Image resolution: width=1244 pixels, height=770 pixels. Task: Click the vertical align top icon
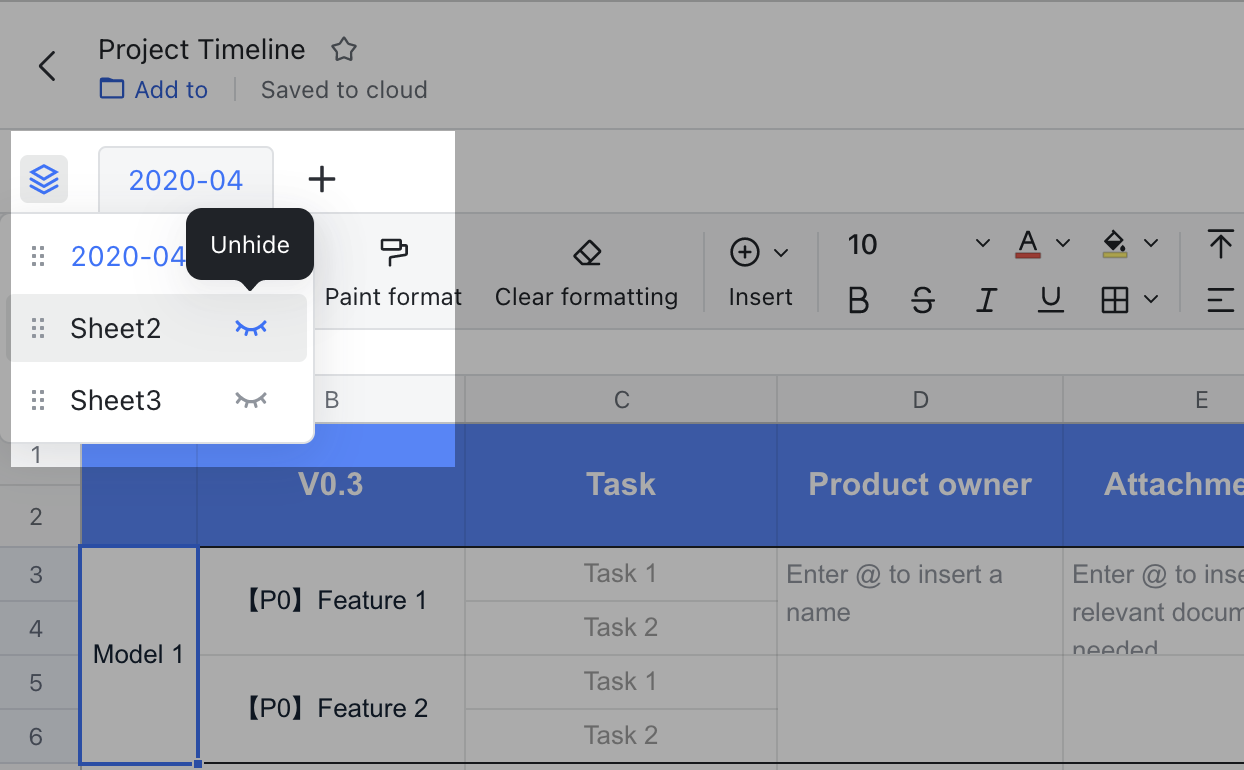click(1221, 243)
